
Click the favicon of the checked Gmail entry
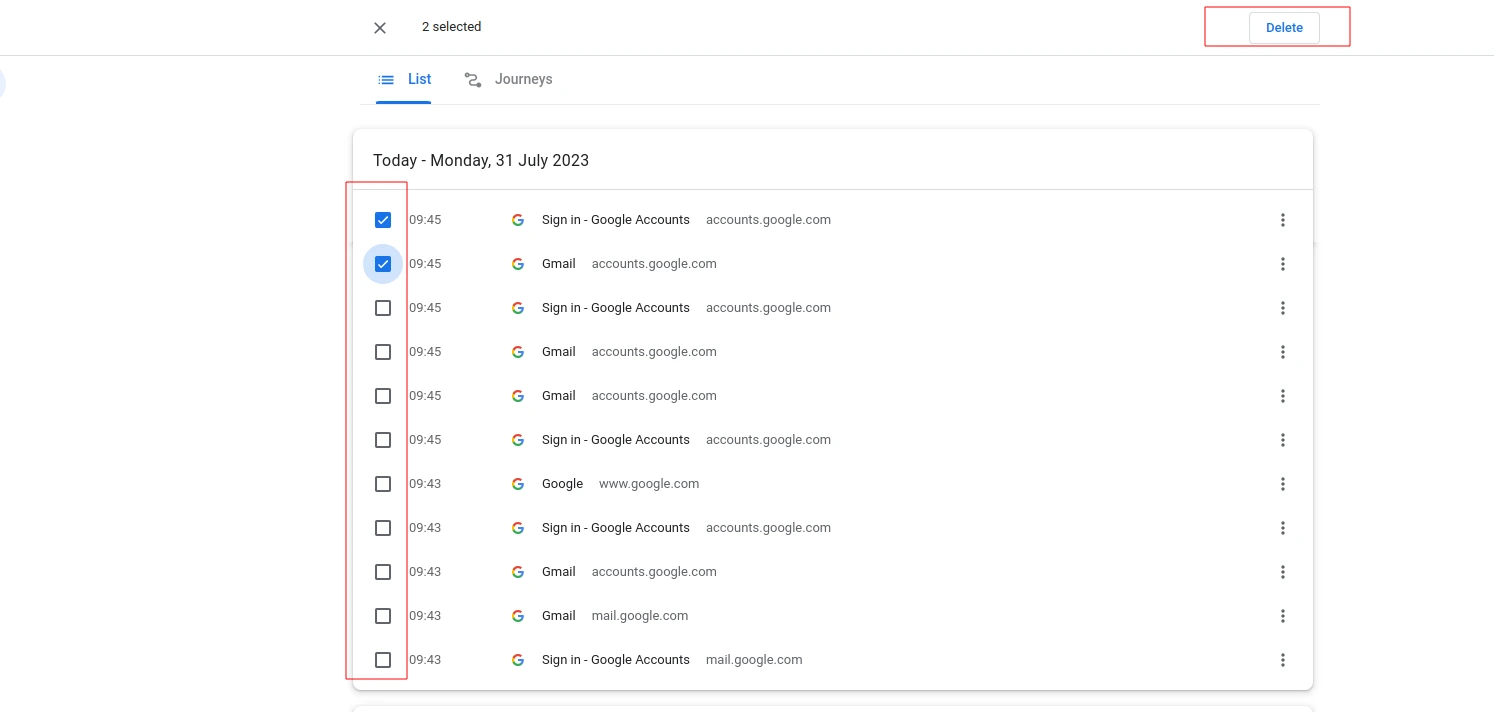tap(518, 264)
